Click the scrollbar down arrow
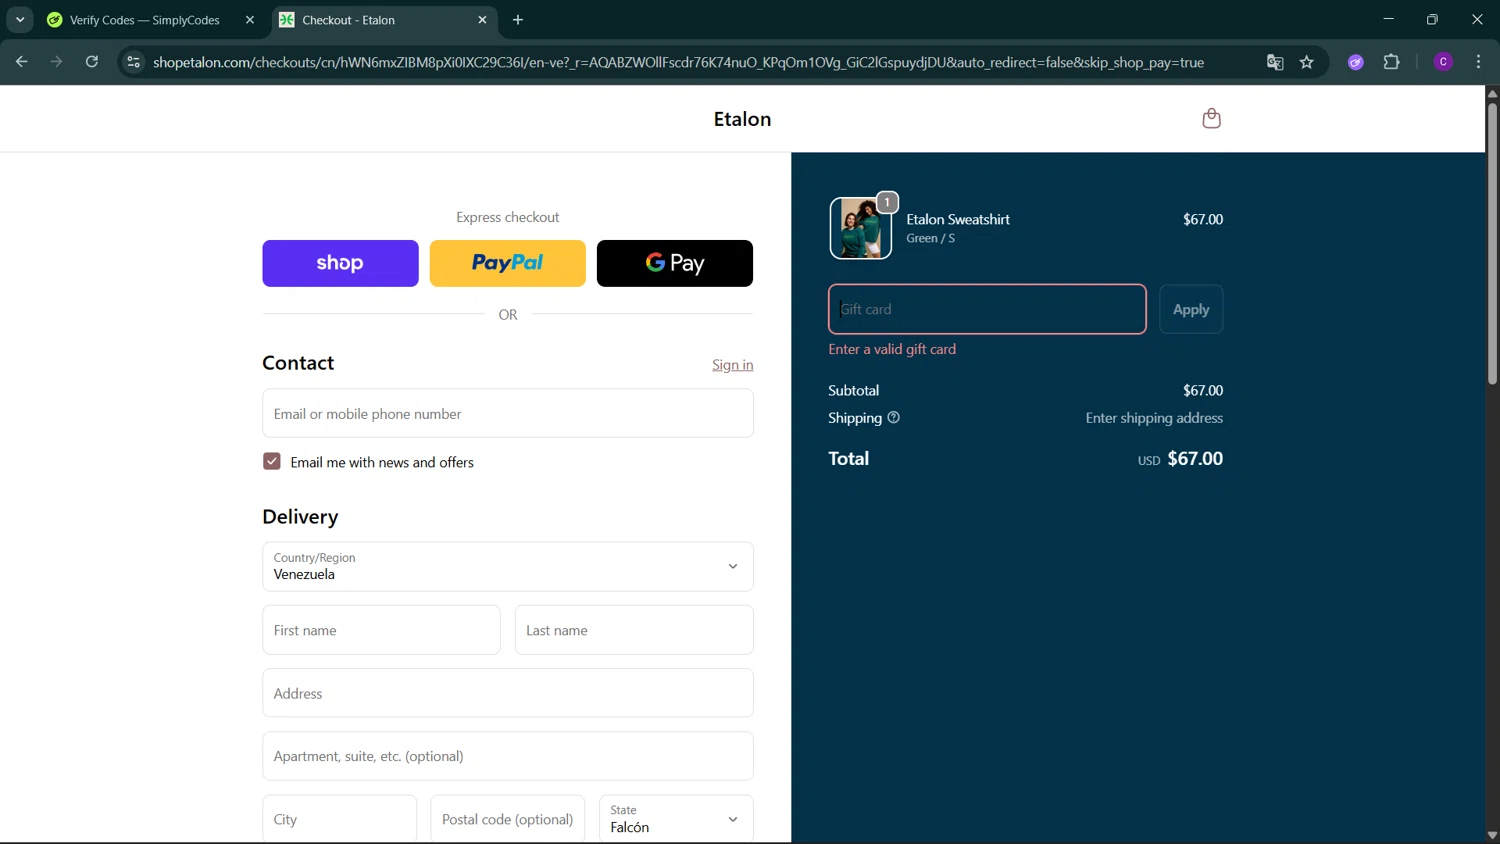Viewport: 1500px width, 844px height. point(1492,835)
